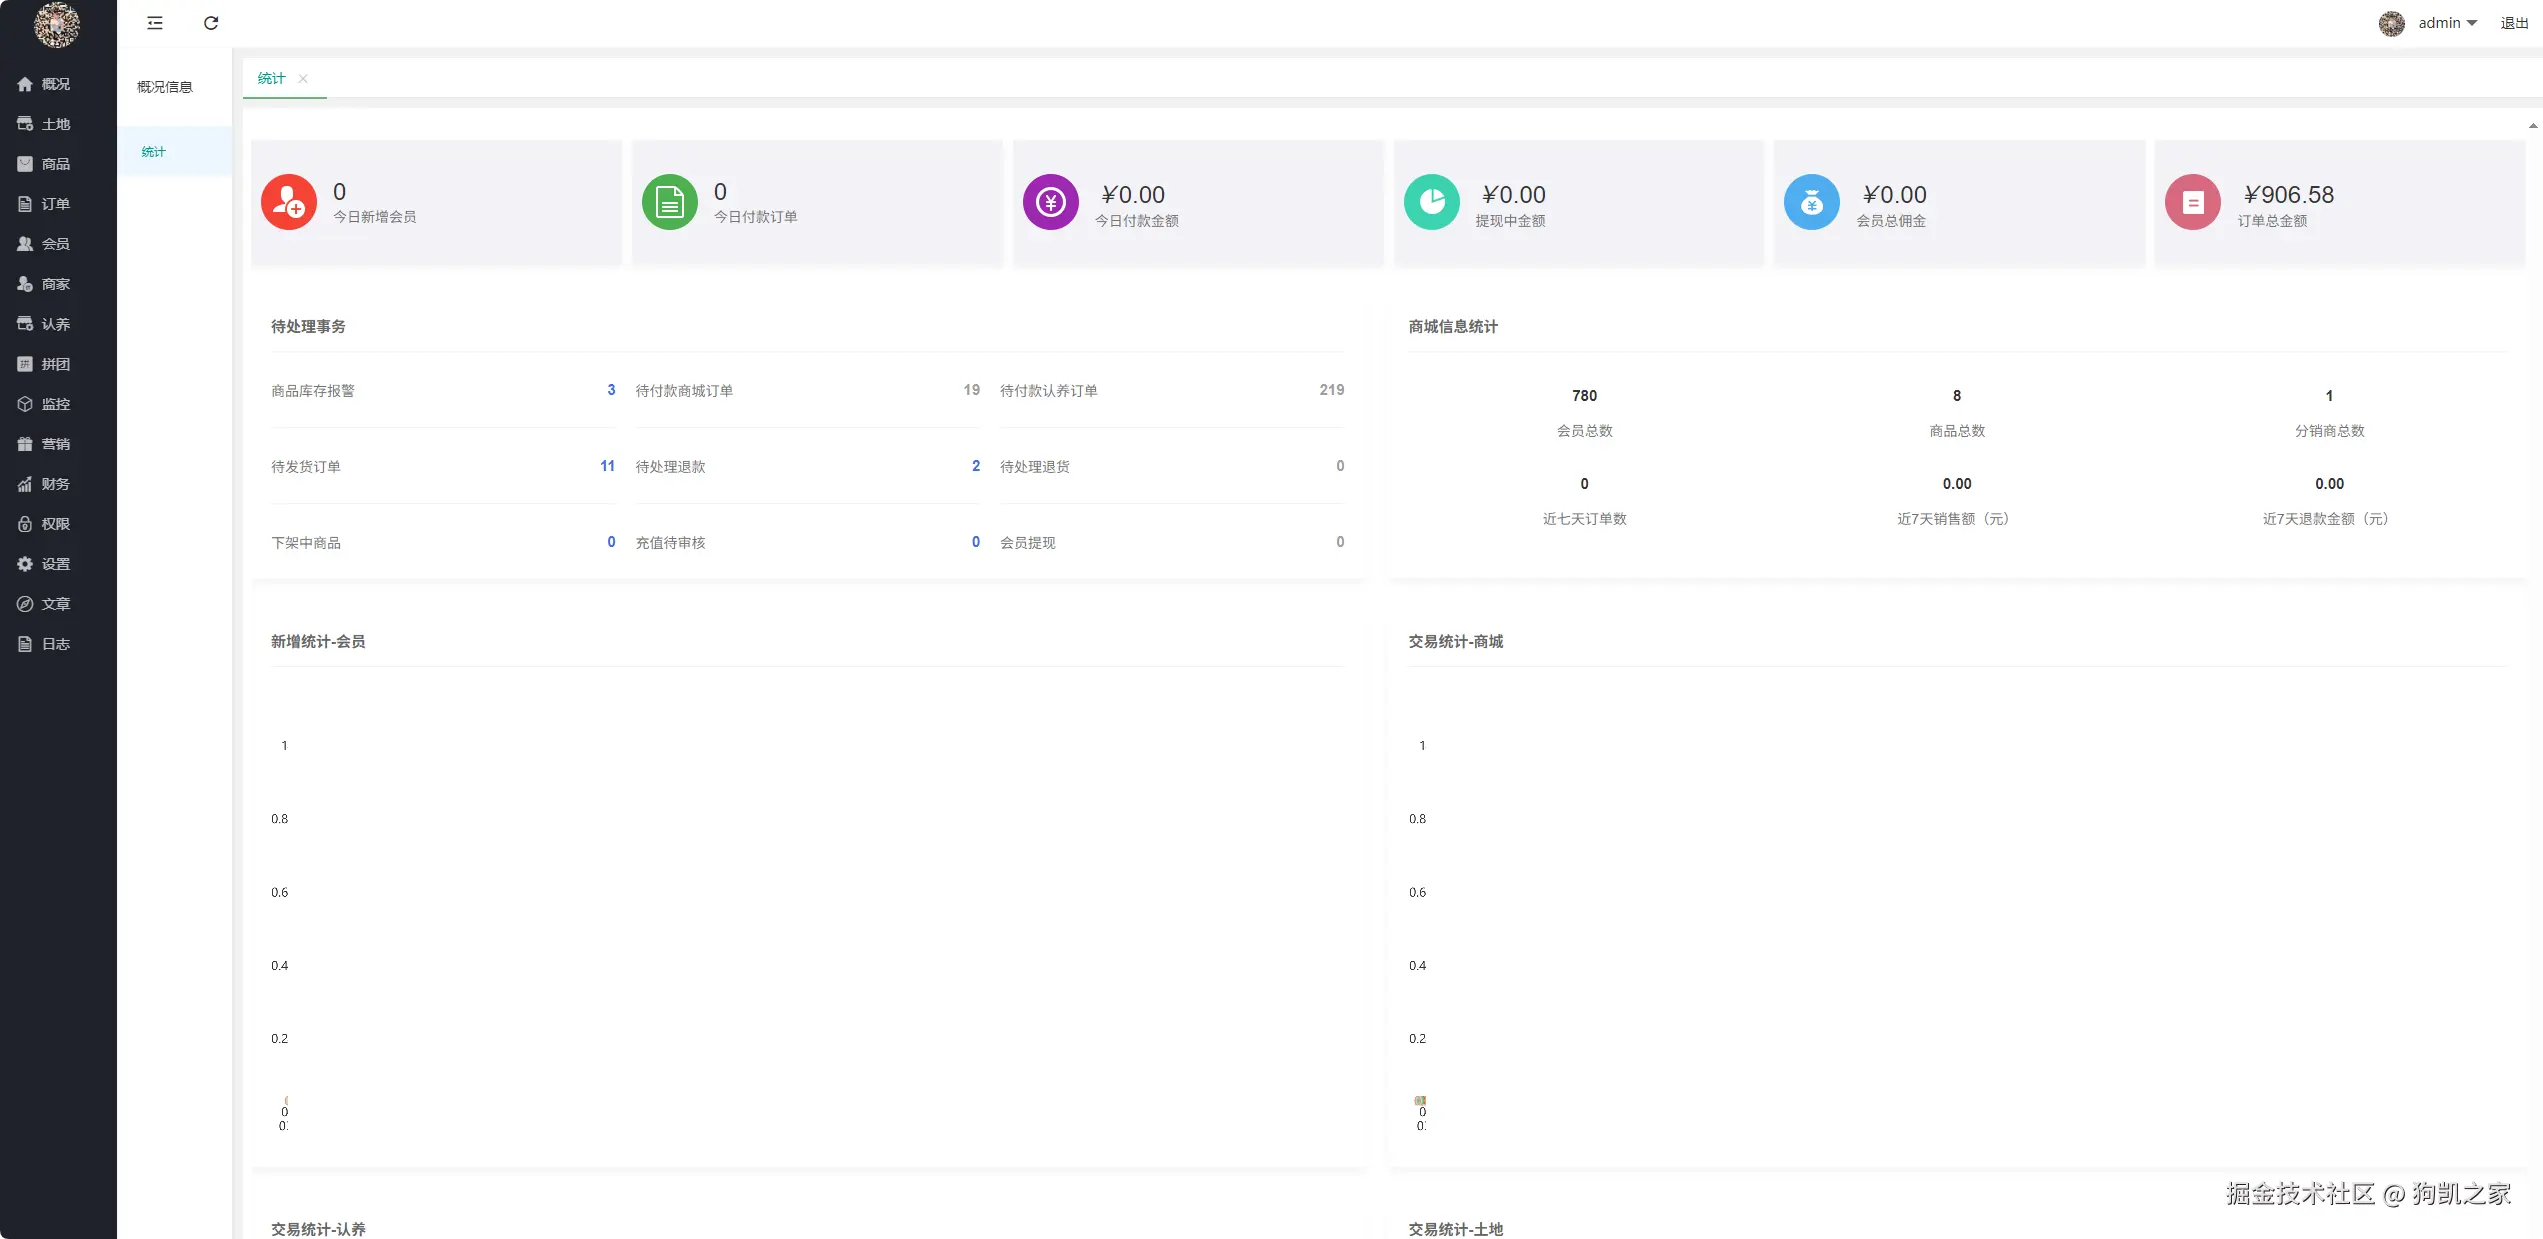The image size is (2543, 1239).
Task: Click the 退出 logout link
Action: point(2514,23)
